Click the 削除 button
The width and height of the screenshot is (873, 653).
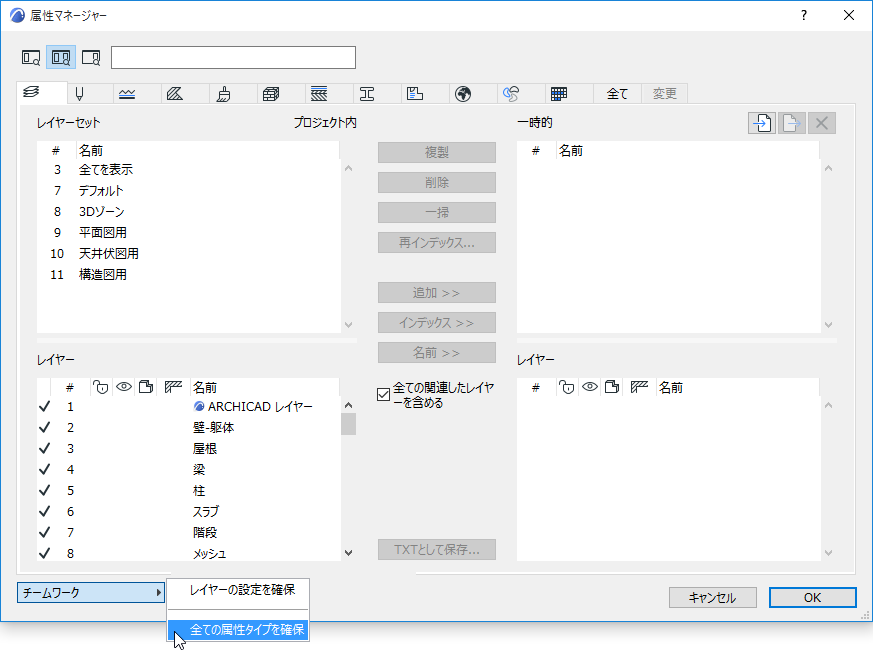437,183
